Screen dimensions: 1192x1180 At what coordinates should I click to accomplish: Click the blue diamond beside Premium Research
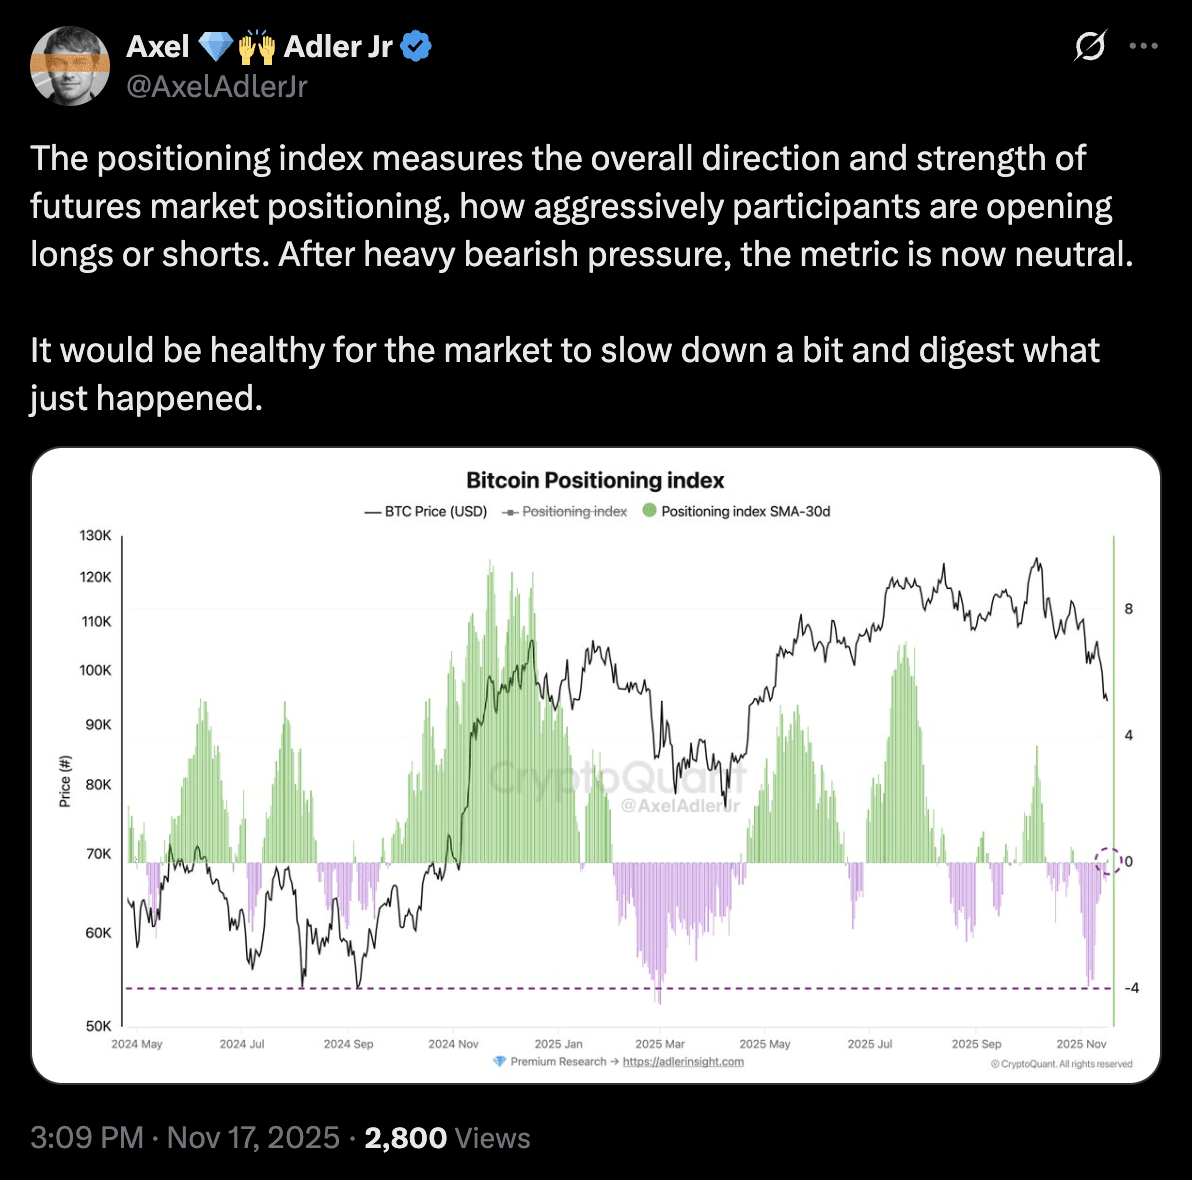pyautogui.click(x=500, y=1061)
